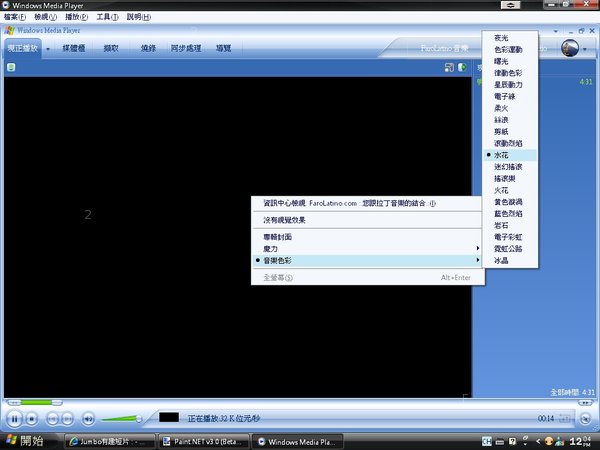The width and height of the screenshot is (600, 450).
Task: Pause playback with the pause button
Action: [x=14, y=419]
